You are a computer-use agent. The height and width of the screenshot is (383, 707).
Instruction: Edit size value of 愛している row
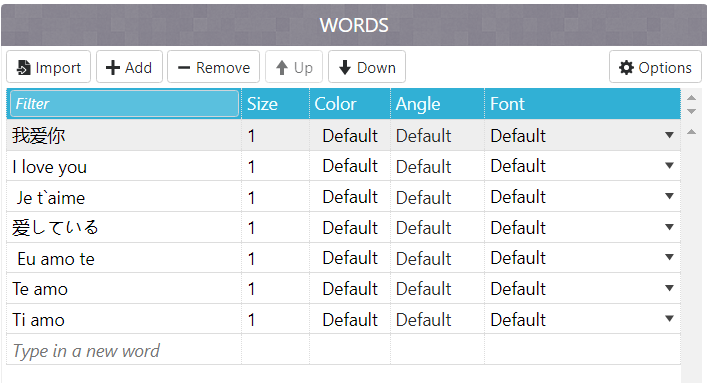pos(275,228)
